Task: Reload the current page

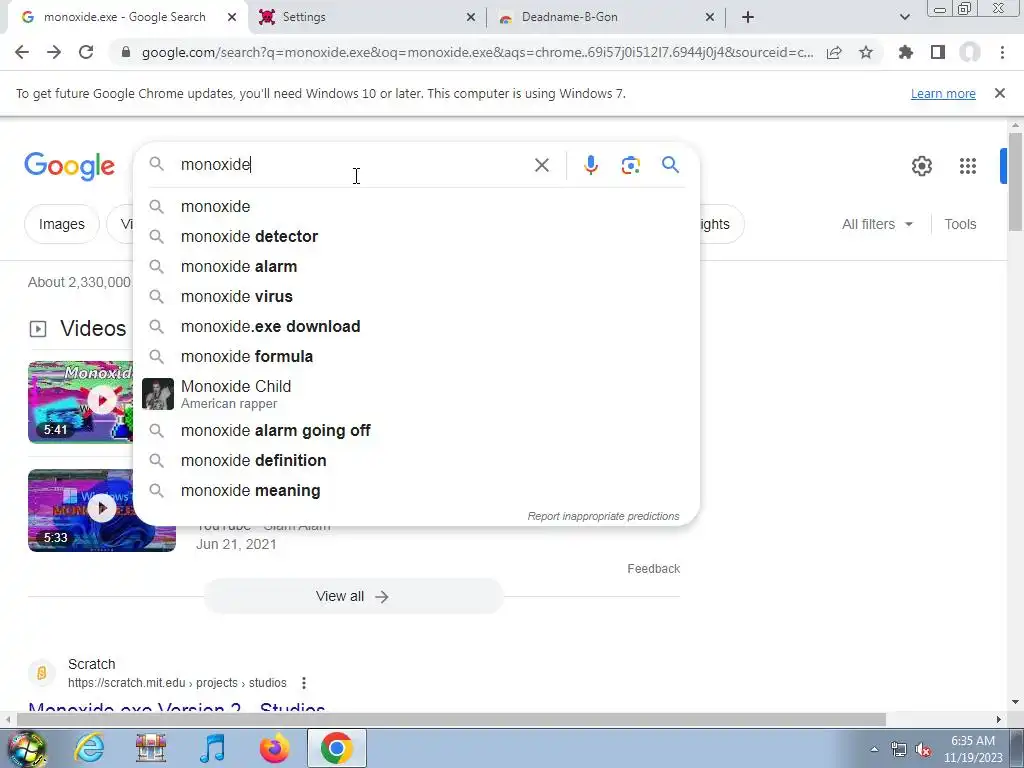Action: pyautogui.click(x=86, y=52)
